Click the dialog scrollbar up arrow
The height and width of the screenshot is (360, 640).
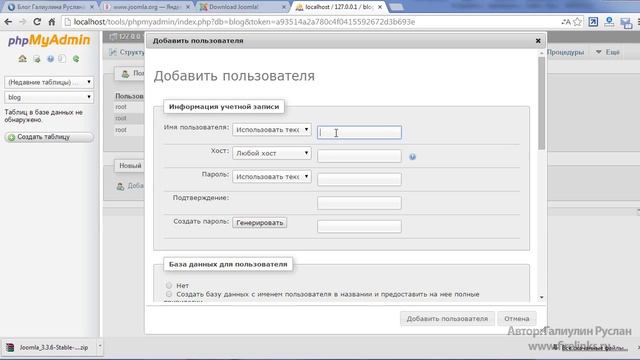541,53
